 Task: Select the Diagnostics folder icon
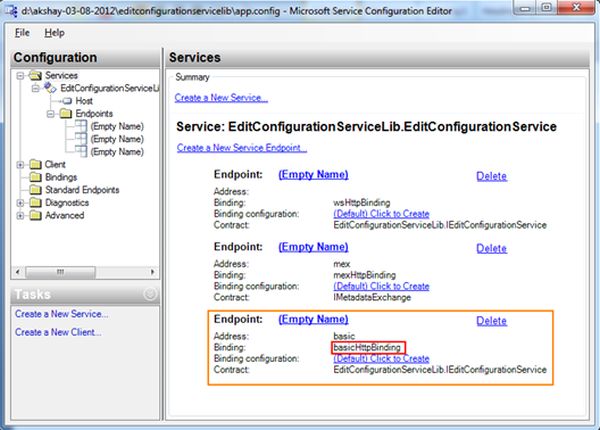click(35, 203)
